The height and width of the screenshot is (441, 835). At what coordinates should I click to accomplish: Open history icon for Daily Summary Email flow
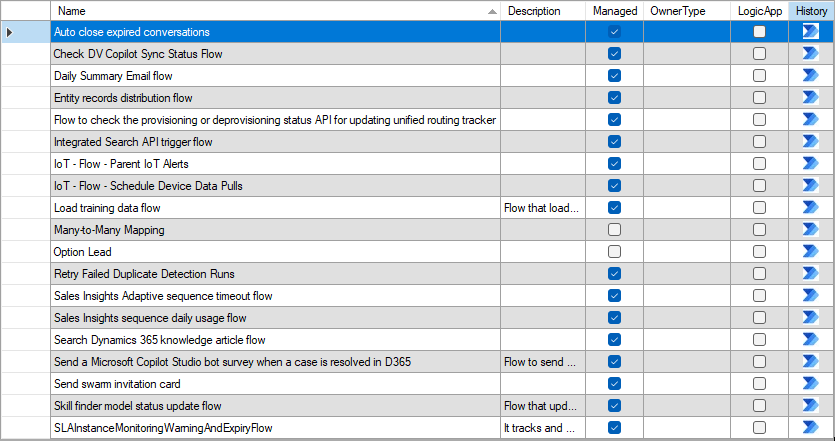pos(811,76)
